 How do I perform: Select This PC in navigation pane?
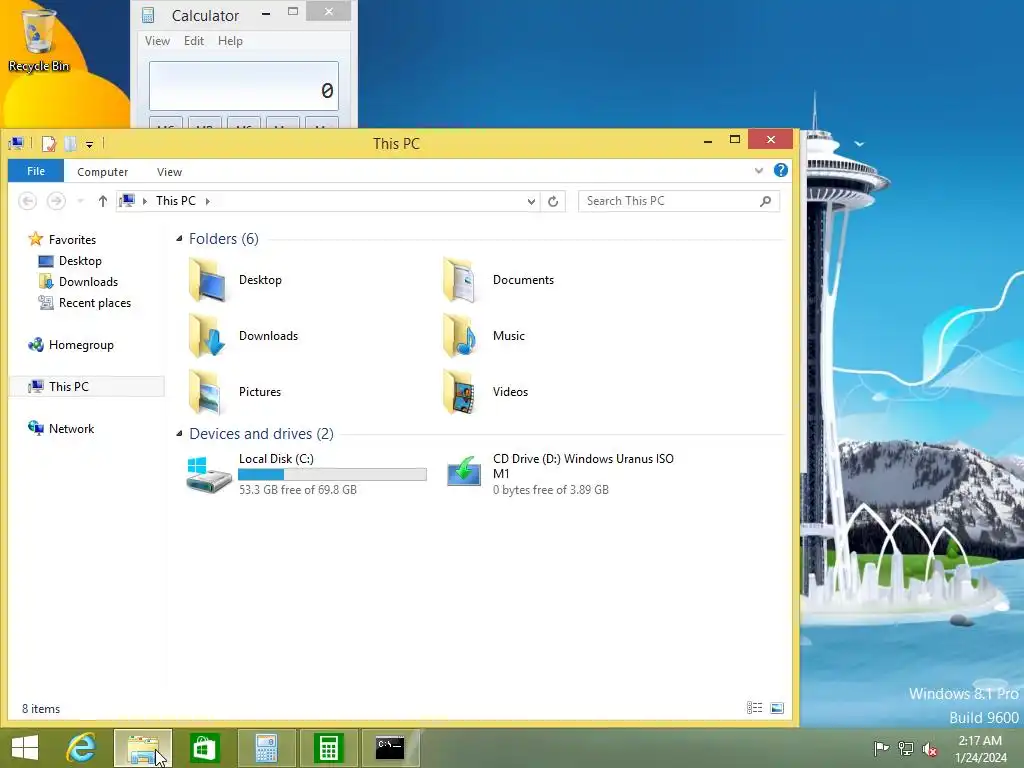[87, 387]
